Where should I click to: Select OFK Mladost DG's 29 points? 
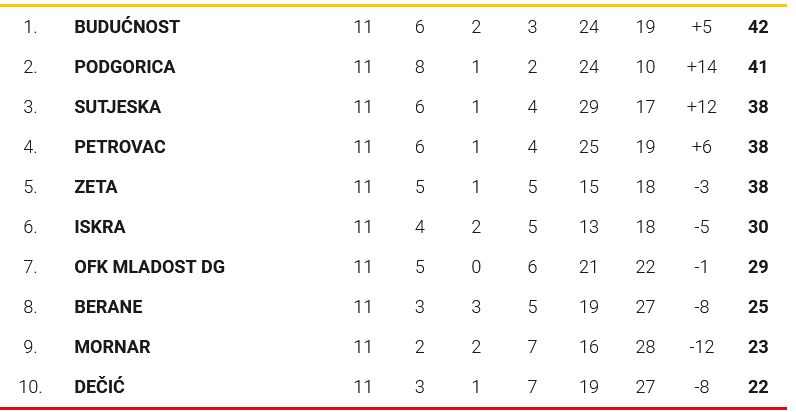click(x=757, y=267)
